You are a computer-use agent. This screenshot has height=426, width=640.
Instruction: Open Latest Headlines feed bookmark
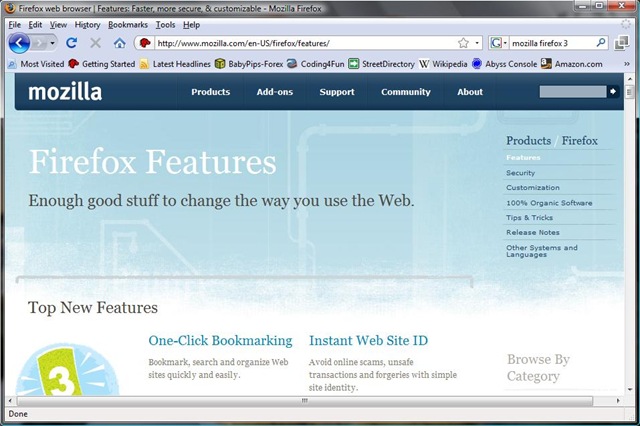coord(175,64)
